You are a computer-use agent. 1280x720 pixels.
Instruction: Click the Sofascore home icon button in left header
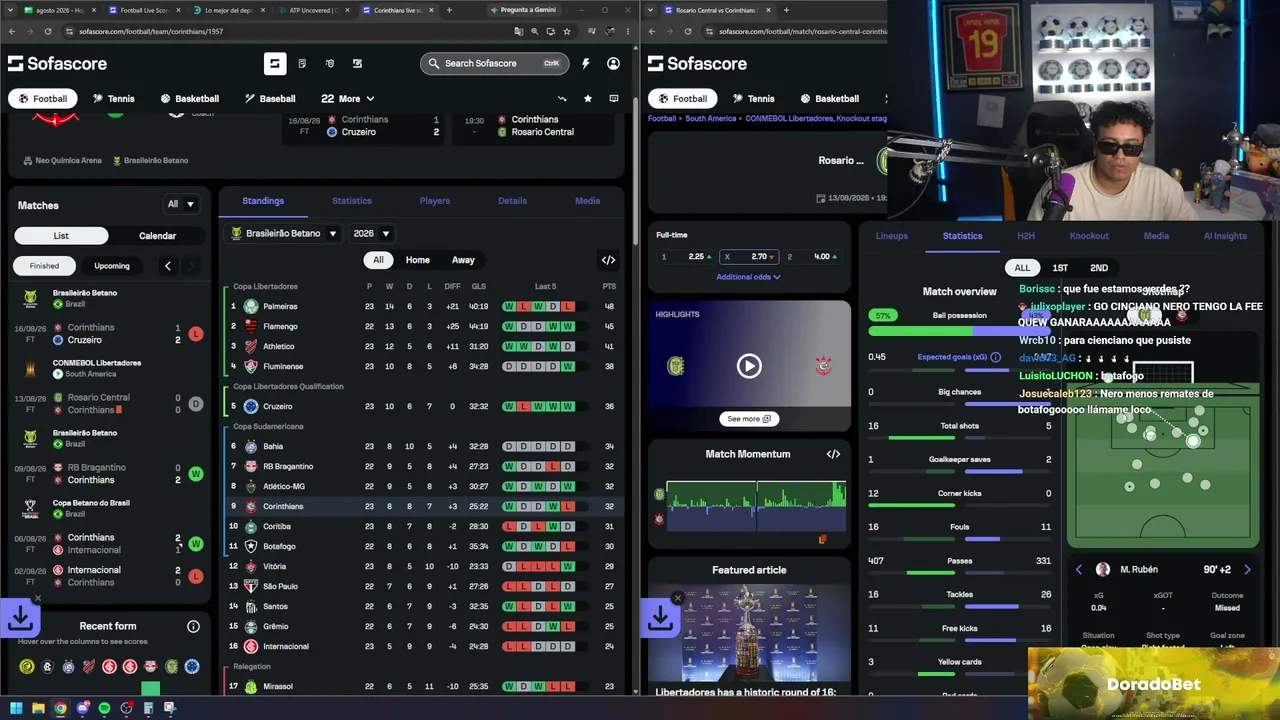pos(275,63)
